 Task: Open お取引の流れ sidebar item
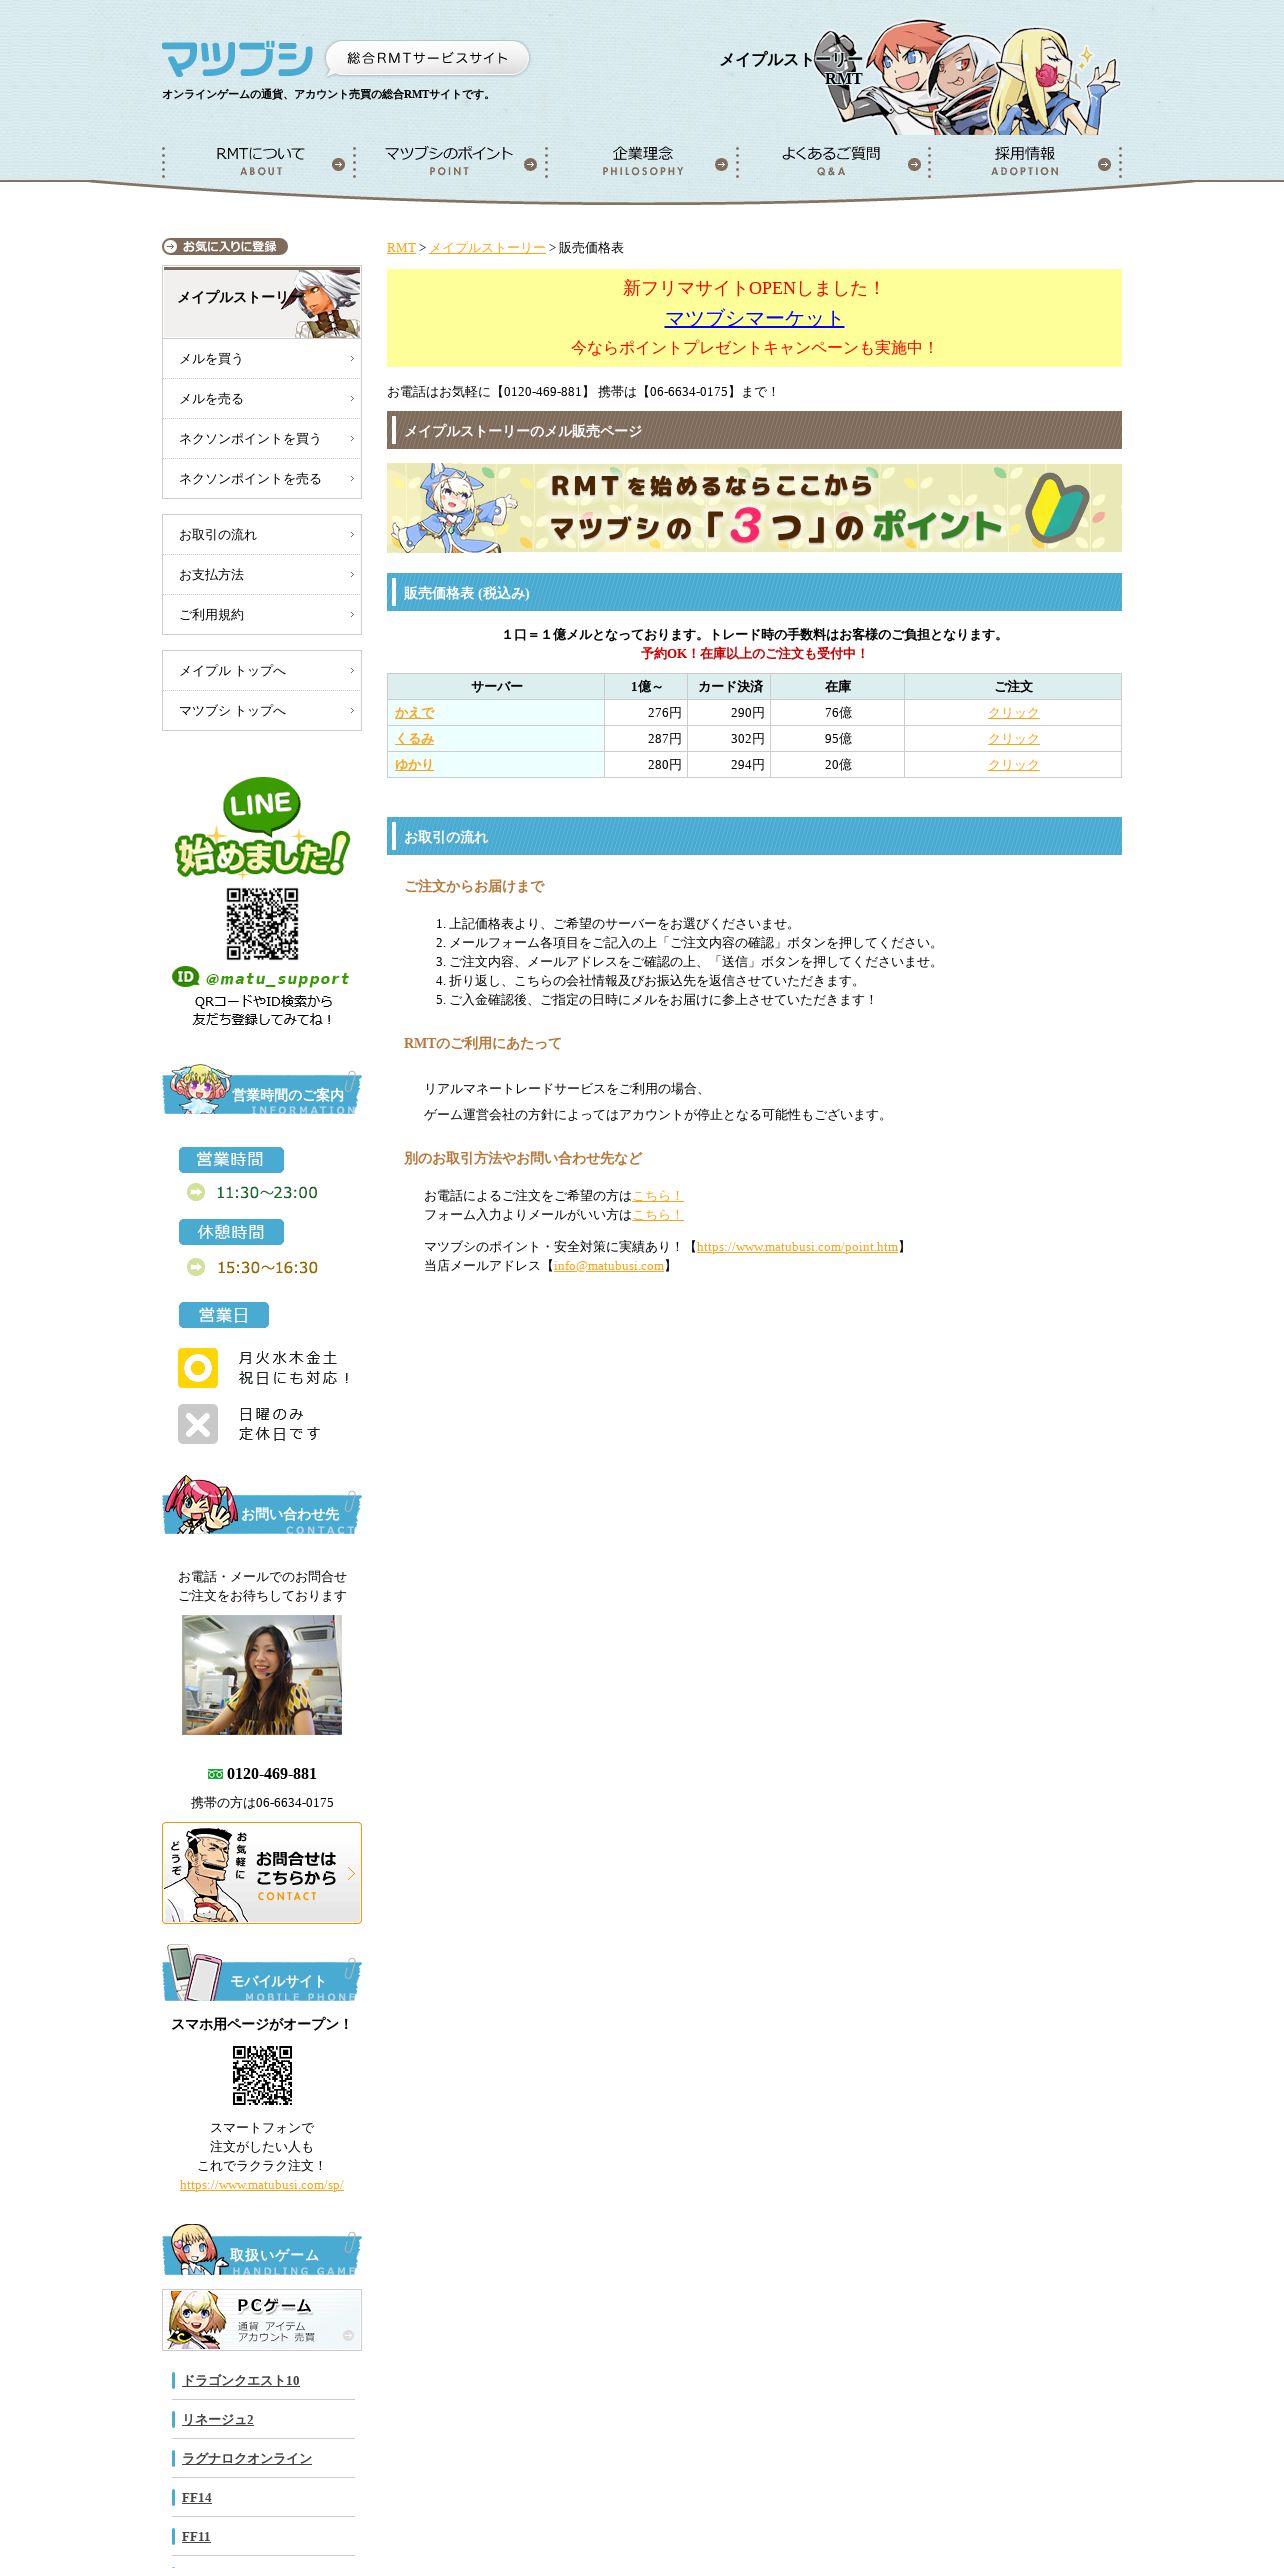(262, 535)
